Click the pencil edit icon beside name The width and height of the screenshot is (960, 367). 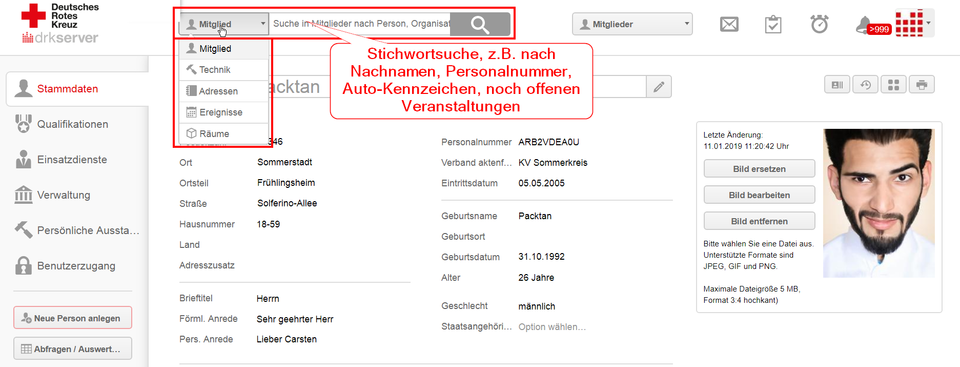pyautogui.click(x=659, y=87)
